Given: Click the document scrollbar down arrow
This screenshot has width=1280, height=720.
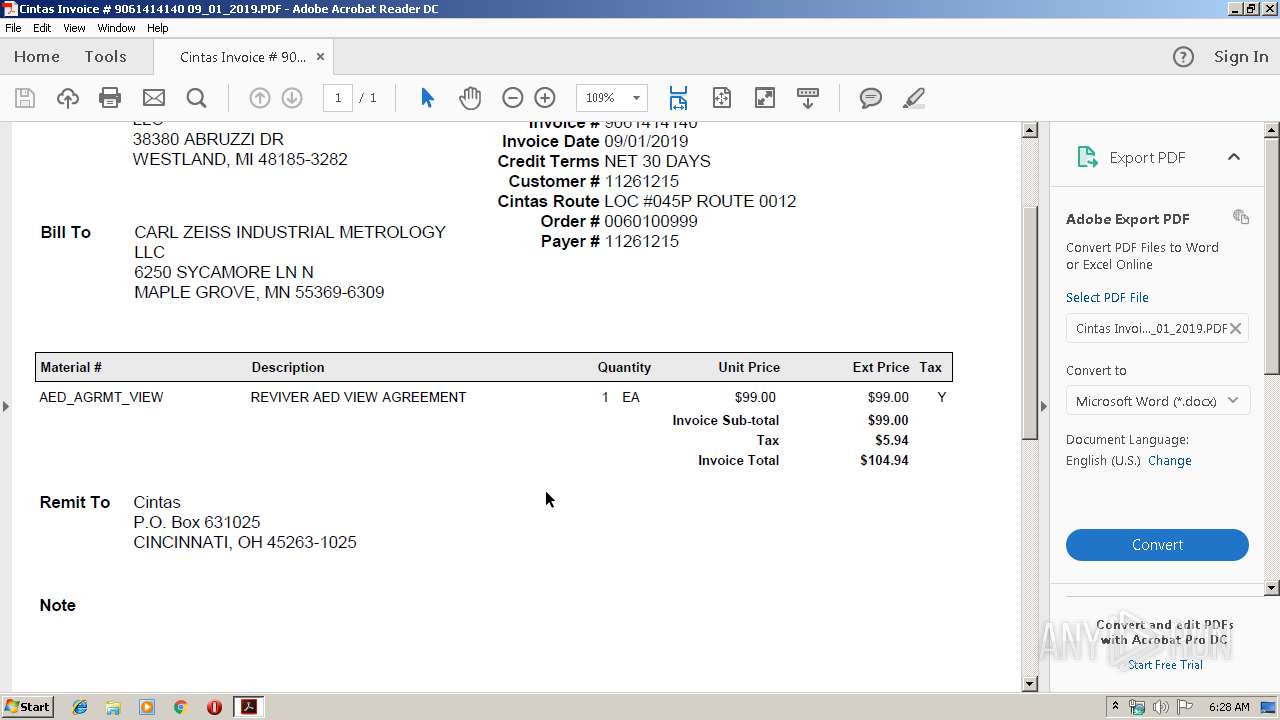Looking at the screenshot, I should 1030,684.
